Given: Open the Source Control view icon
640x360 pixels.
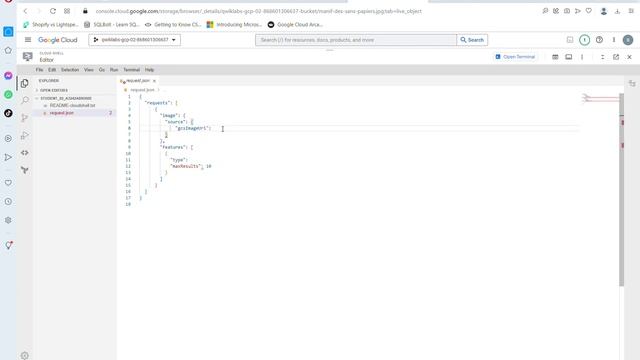Looking at the screenshot, I should [x=24, y=118].
